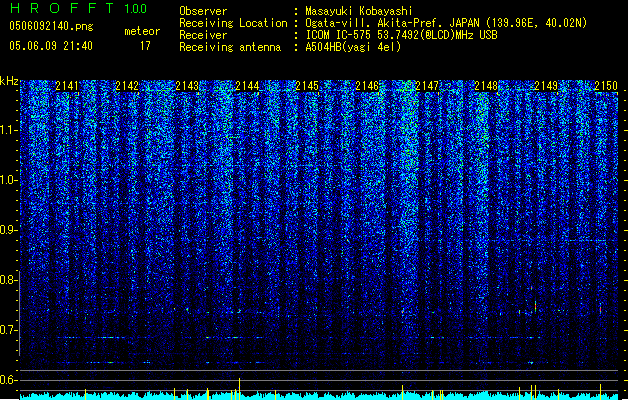Click the 0.7 kHz axis label
Viewport: 629px width, 400px height.
(x=8, y=330)
